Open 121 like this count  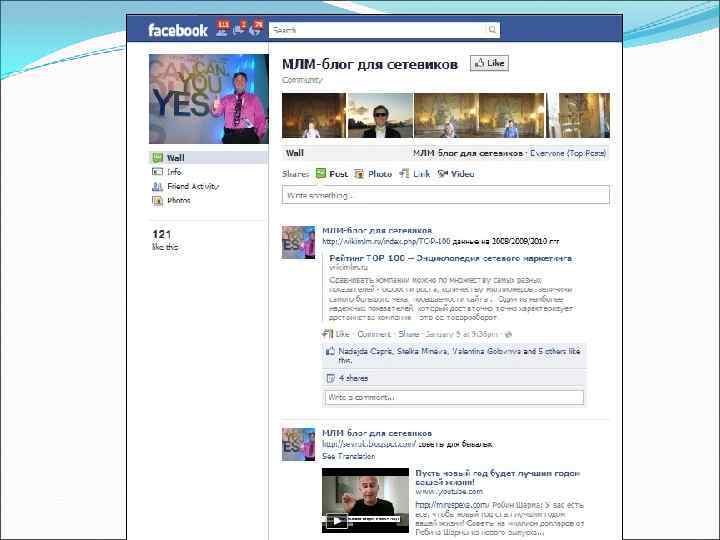(165, 240)
